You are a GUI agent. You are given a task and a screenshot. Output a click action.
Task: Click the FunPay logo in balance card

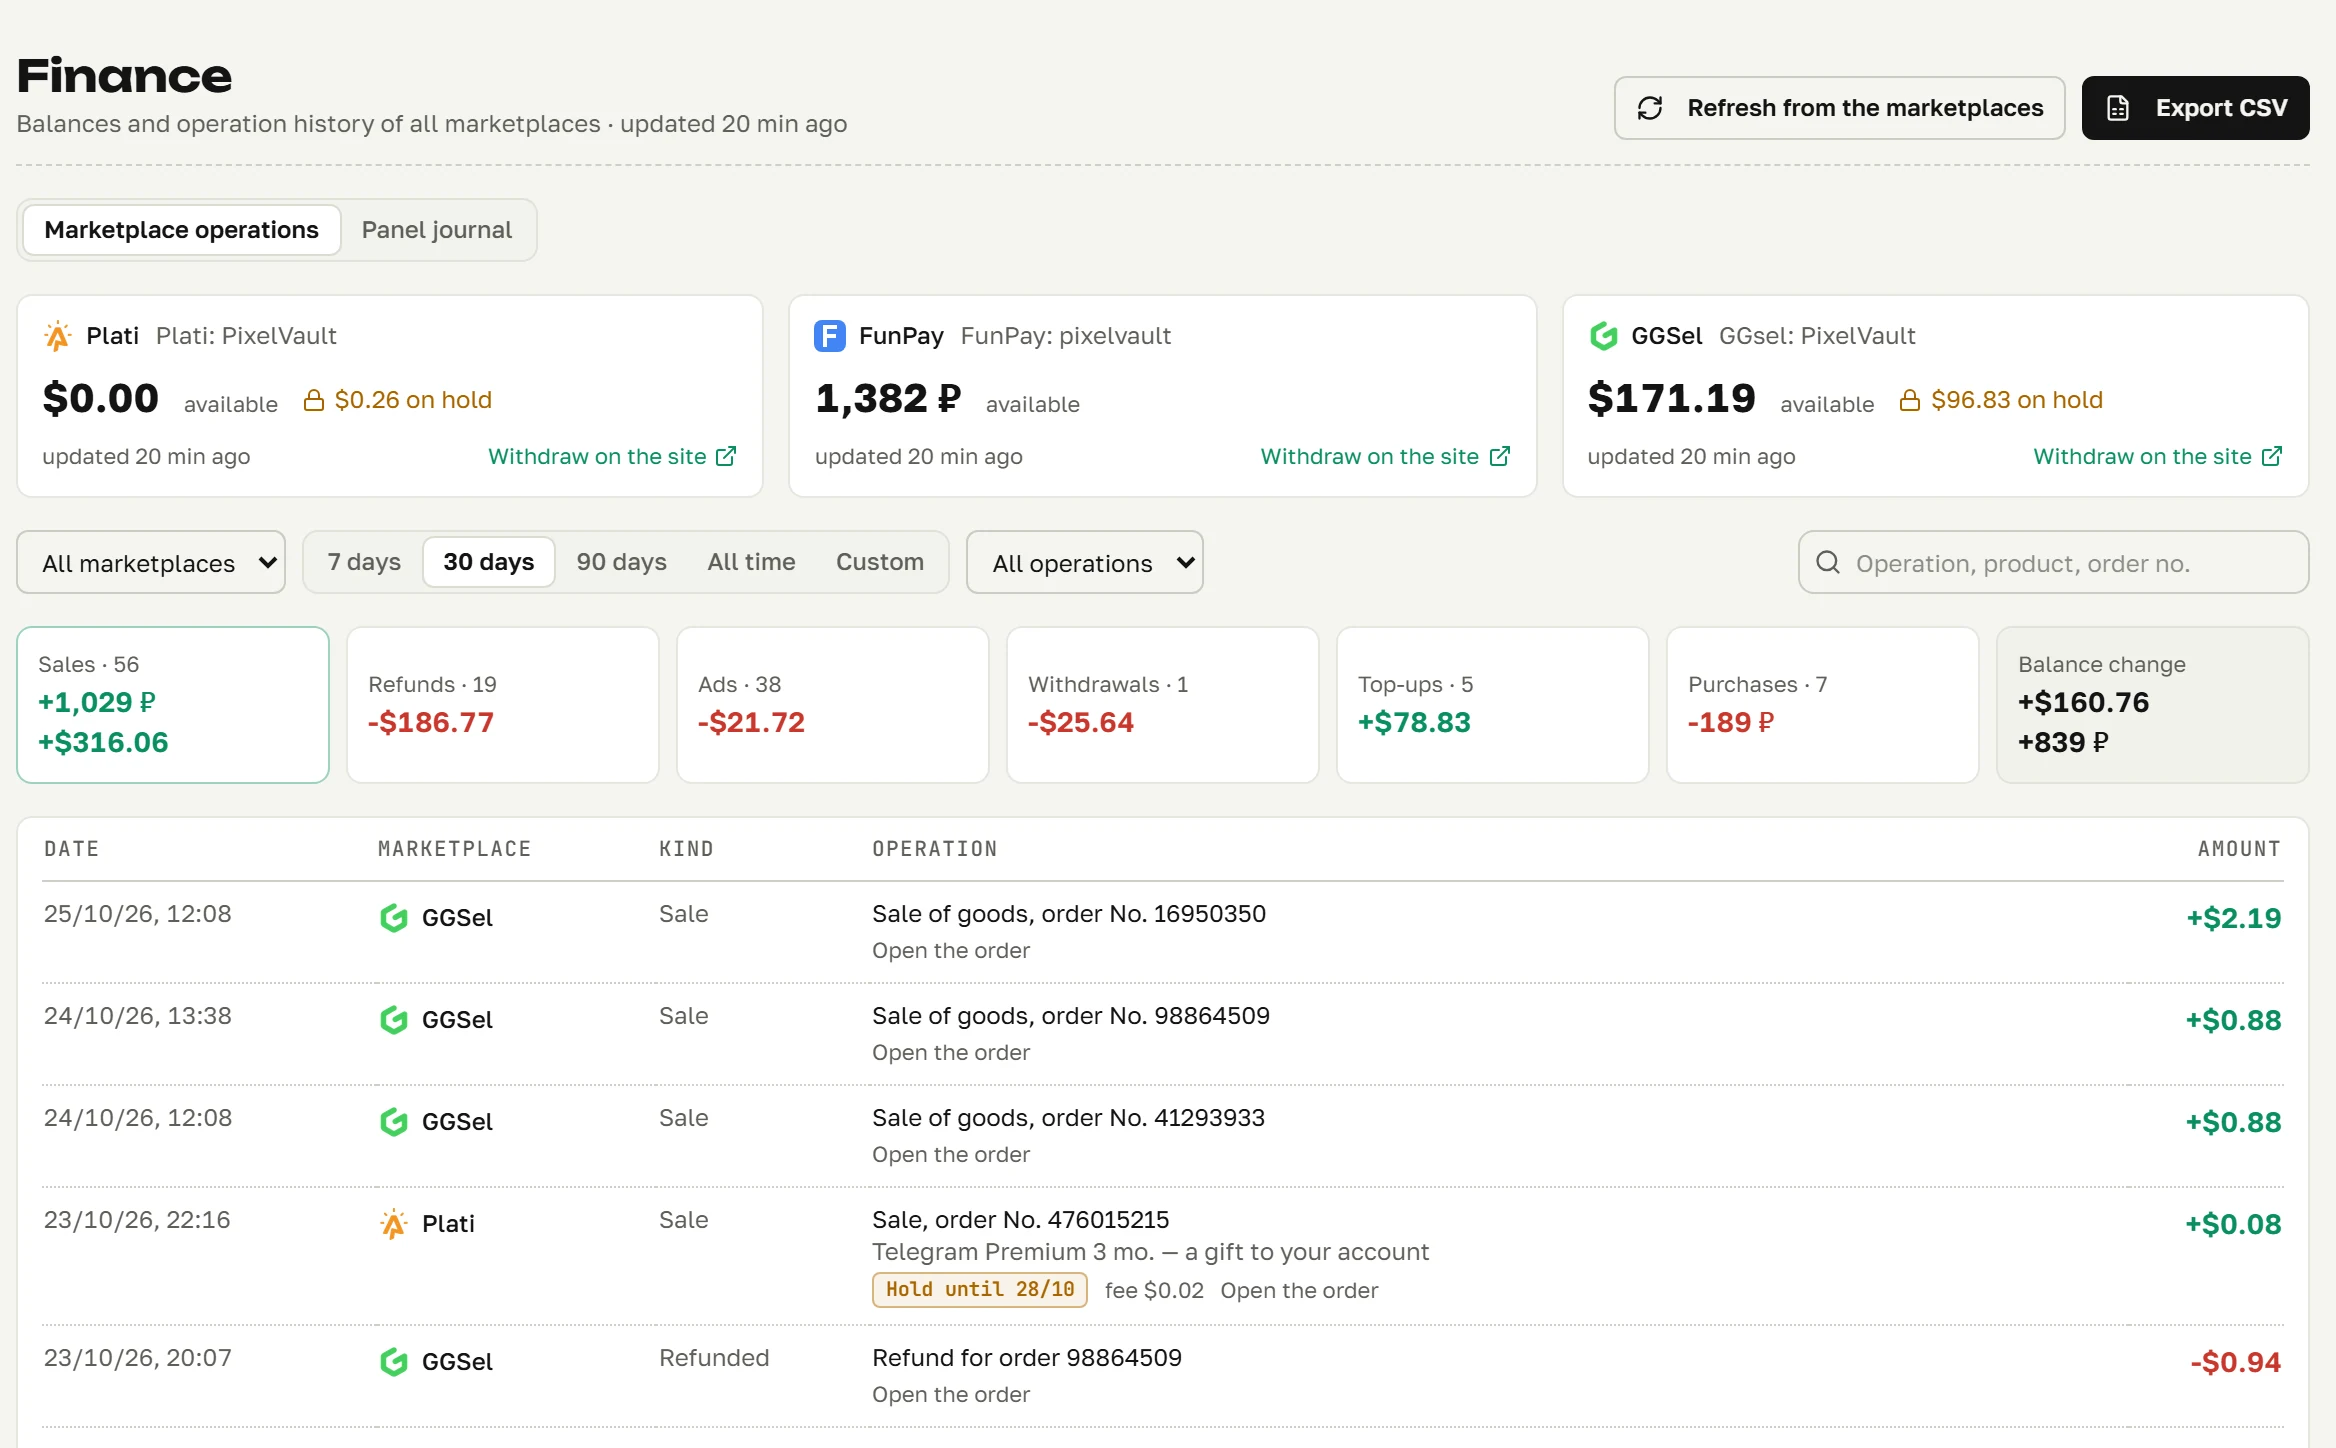(x=830, y=336)
